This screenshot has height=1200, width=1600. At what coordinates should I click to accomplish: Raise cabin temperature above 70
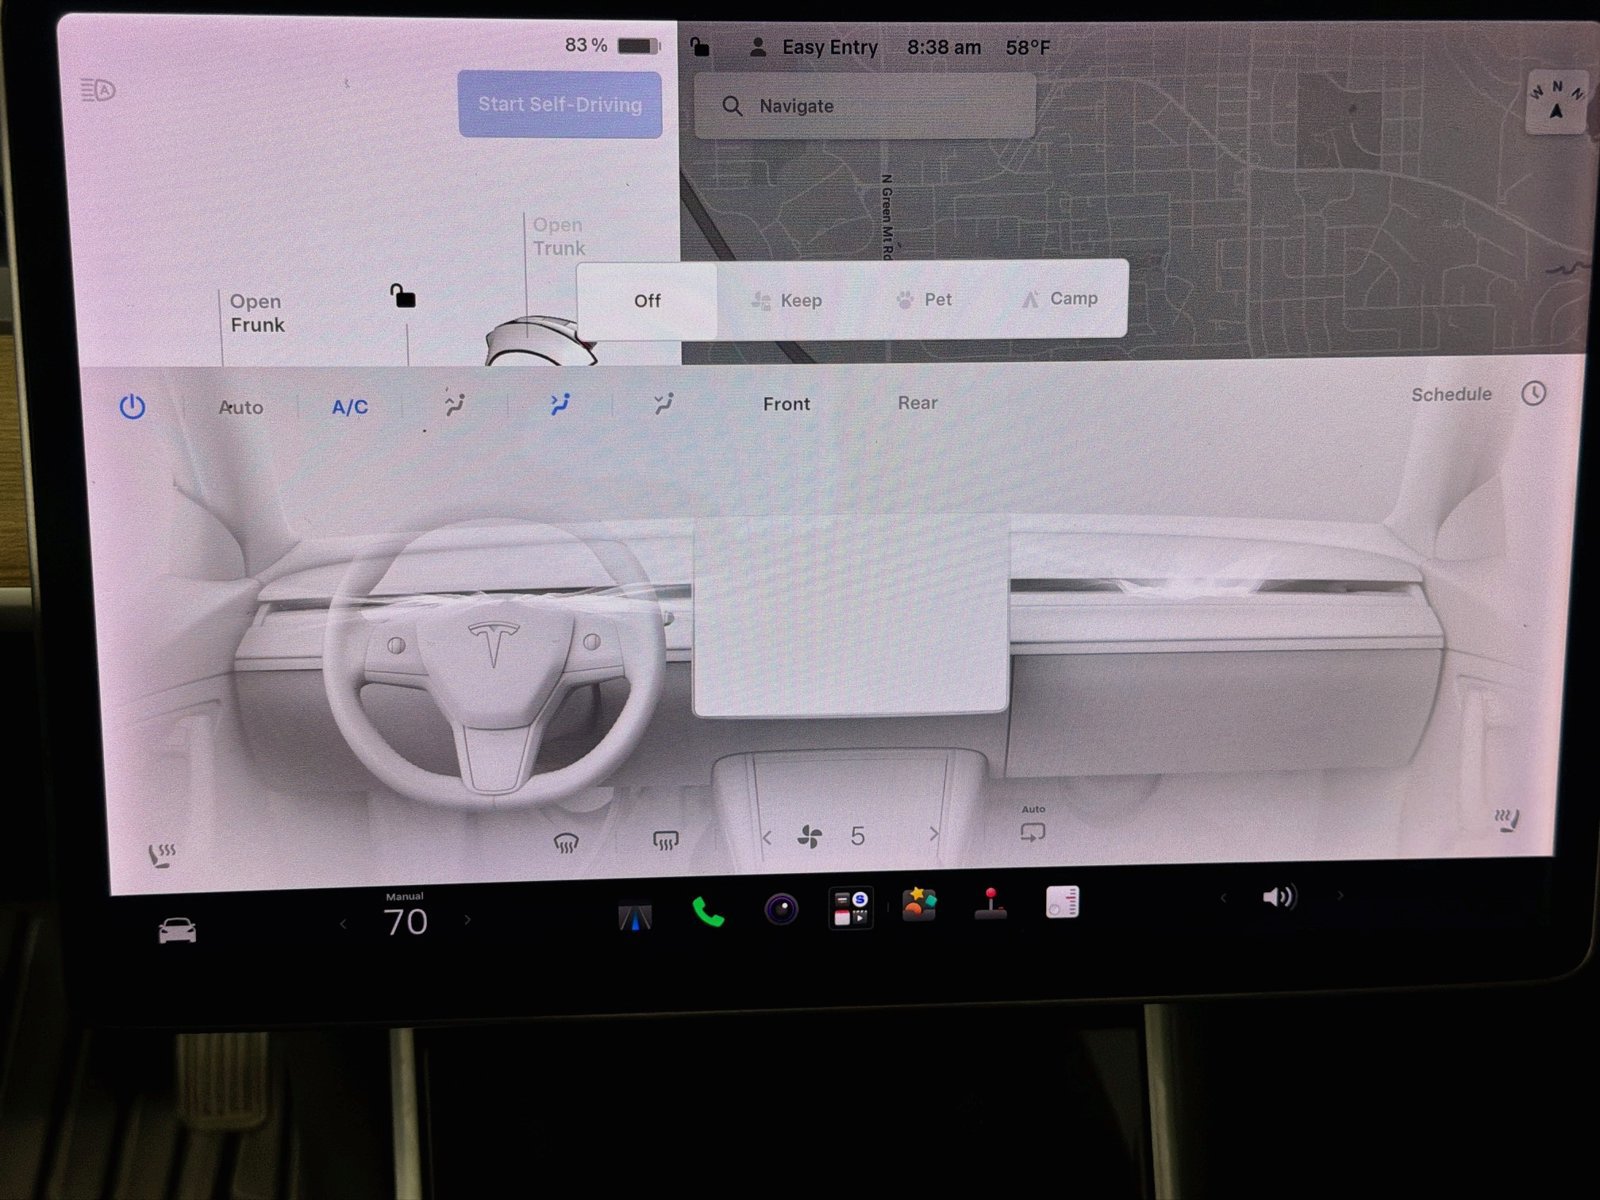pyautogui.click(x=467, y=920)
